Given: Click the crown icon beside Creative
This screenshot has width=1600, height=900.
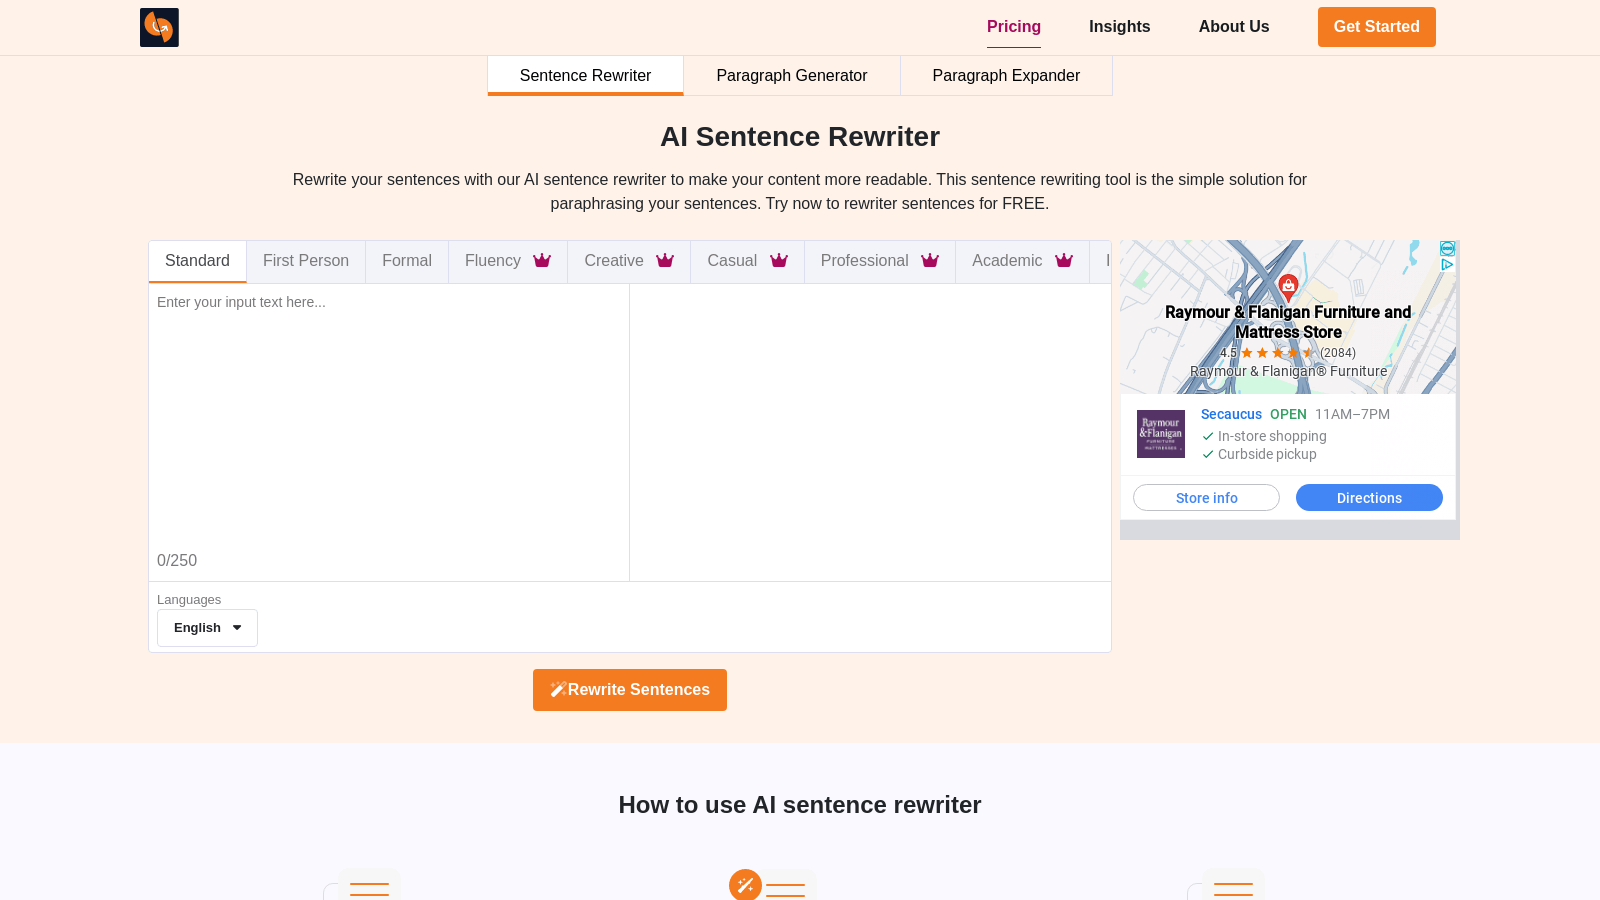Looking at the screenshot, I should pos(665,261).
